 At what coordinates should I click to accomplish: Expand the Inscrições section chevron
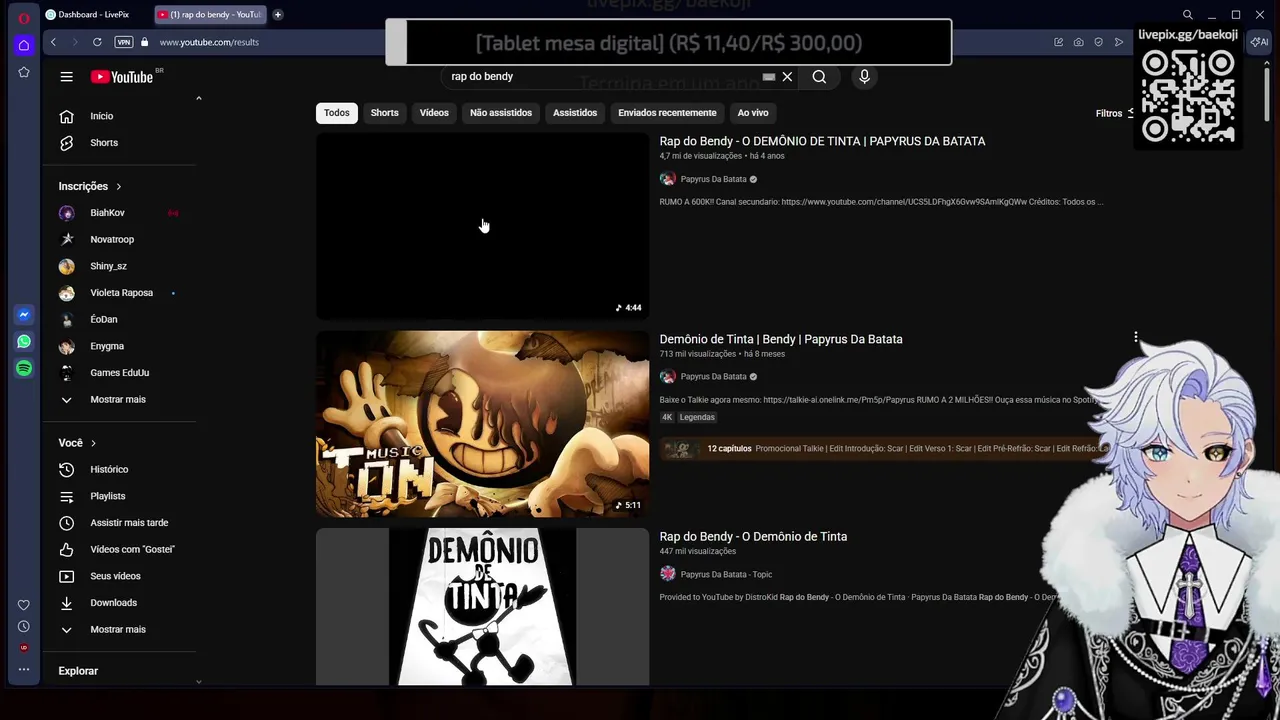118,186
